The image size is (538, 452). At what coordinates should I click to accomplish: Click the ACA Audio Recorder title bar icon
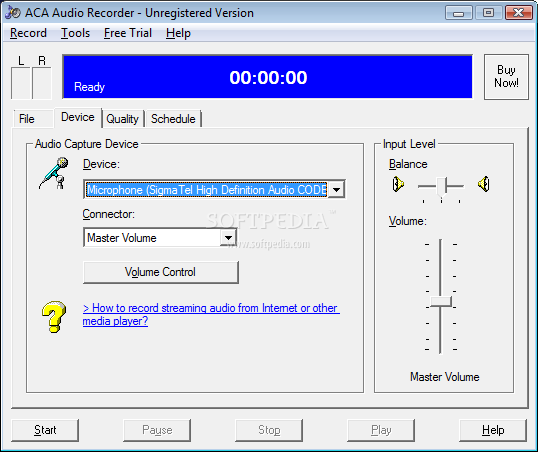13,13
